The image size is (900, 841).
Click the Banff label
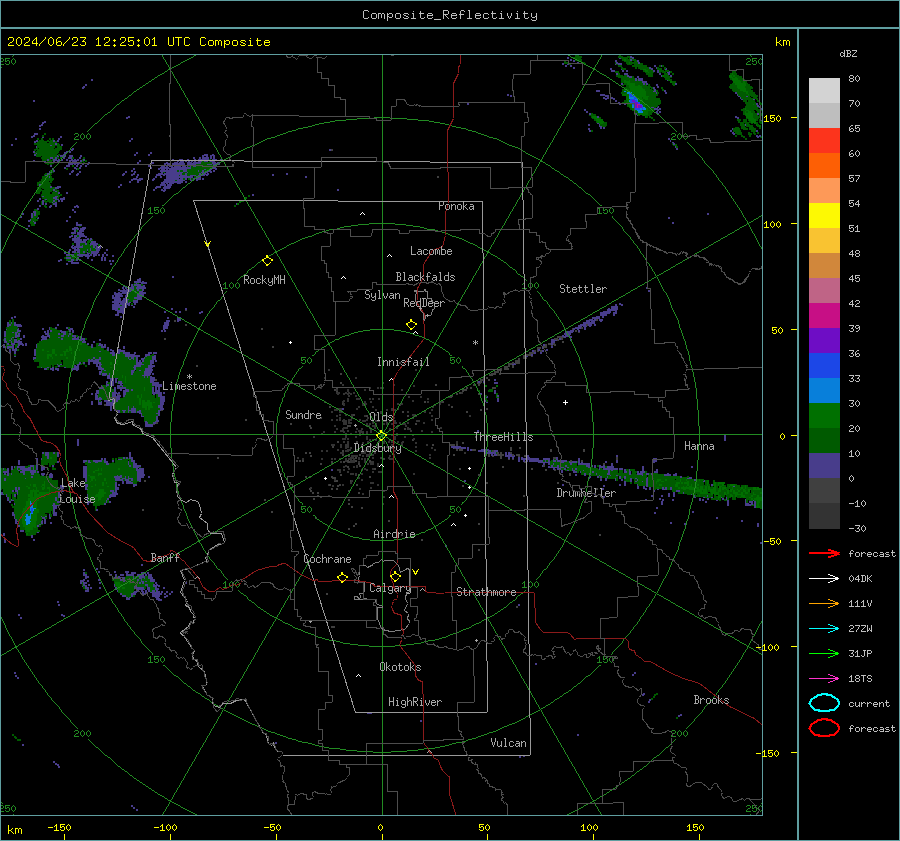click(165, 557)
